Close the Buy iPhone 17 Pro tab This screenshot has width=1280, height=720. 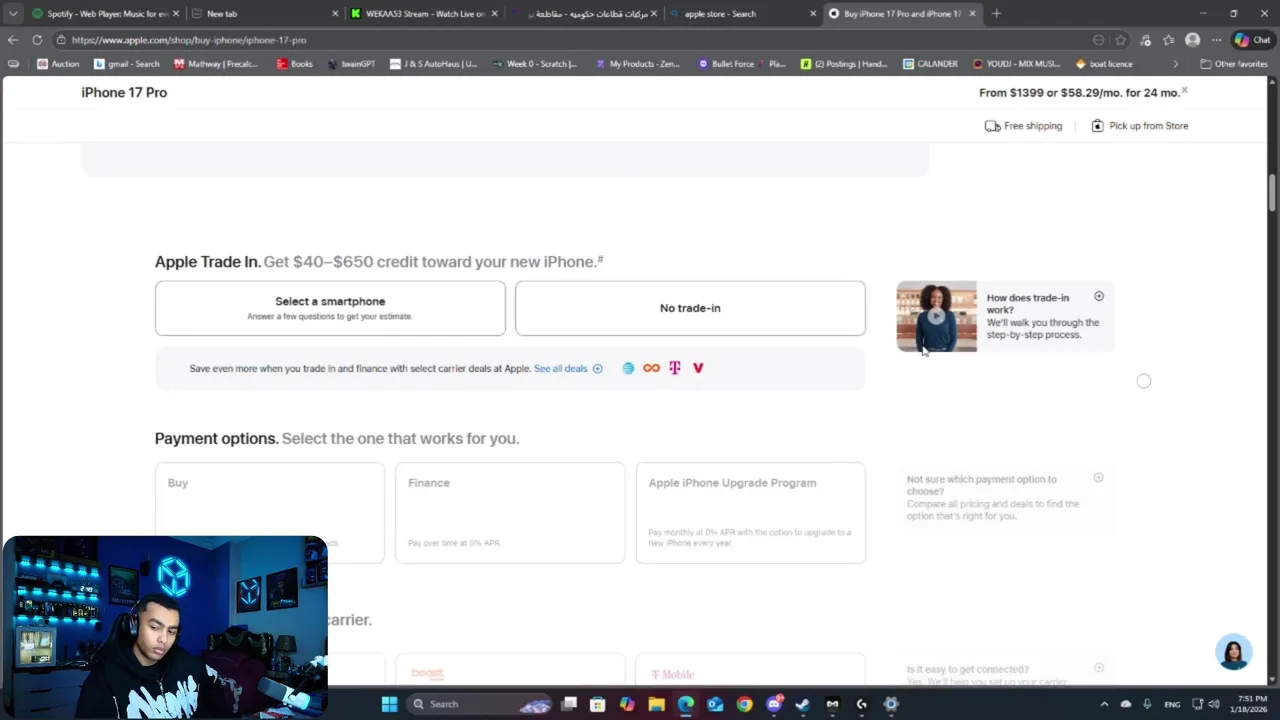point(972,14)
